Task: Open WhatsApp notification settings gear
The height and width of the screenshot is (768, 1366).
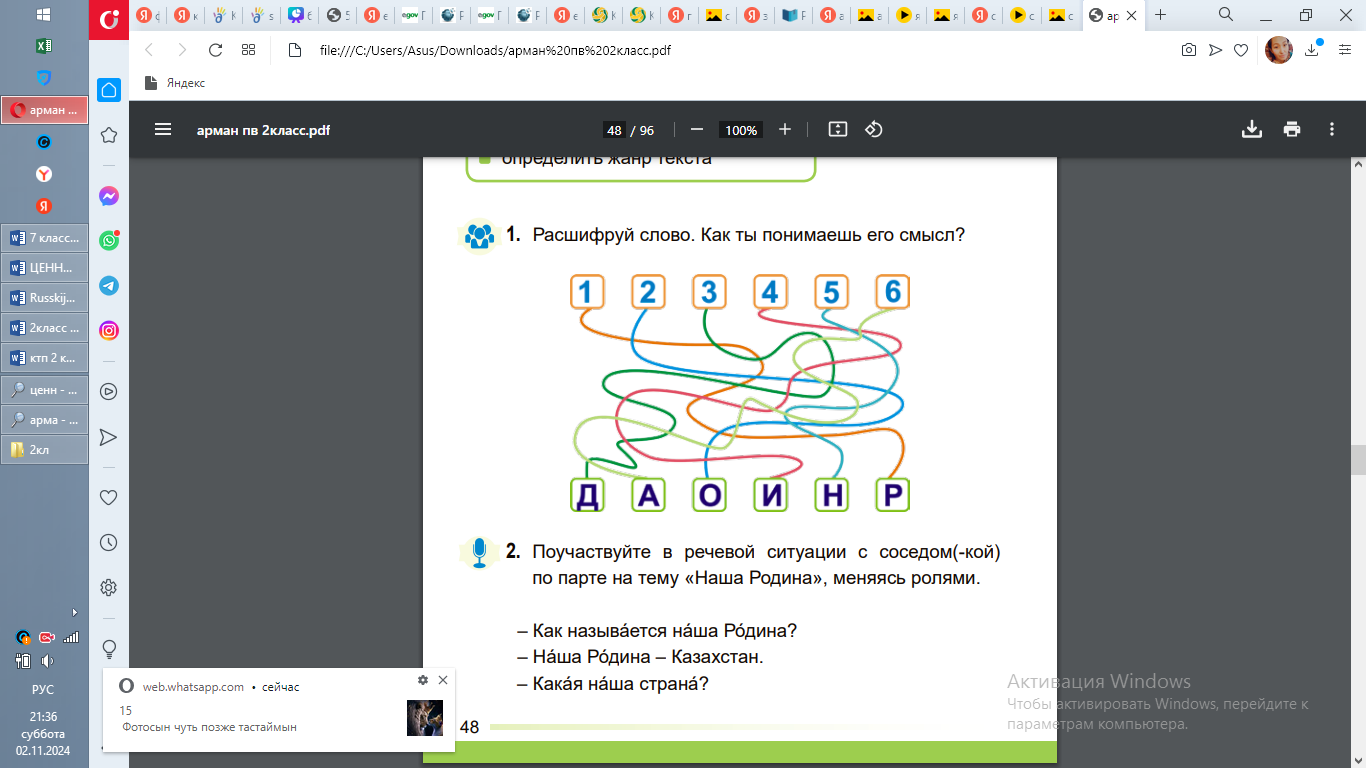Action: coord(423,680)
